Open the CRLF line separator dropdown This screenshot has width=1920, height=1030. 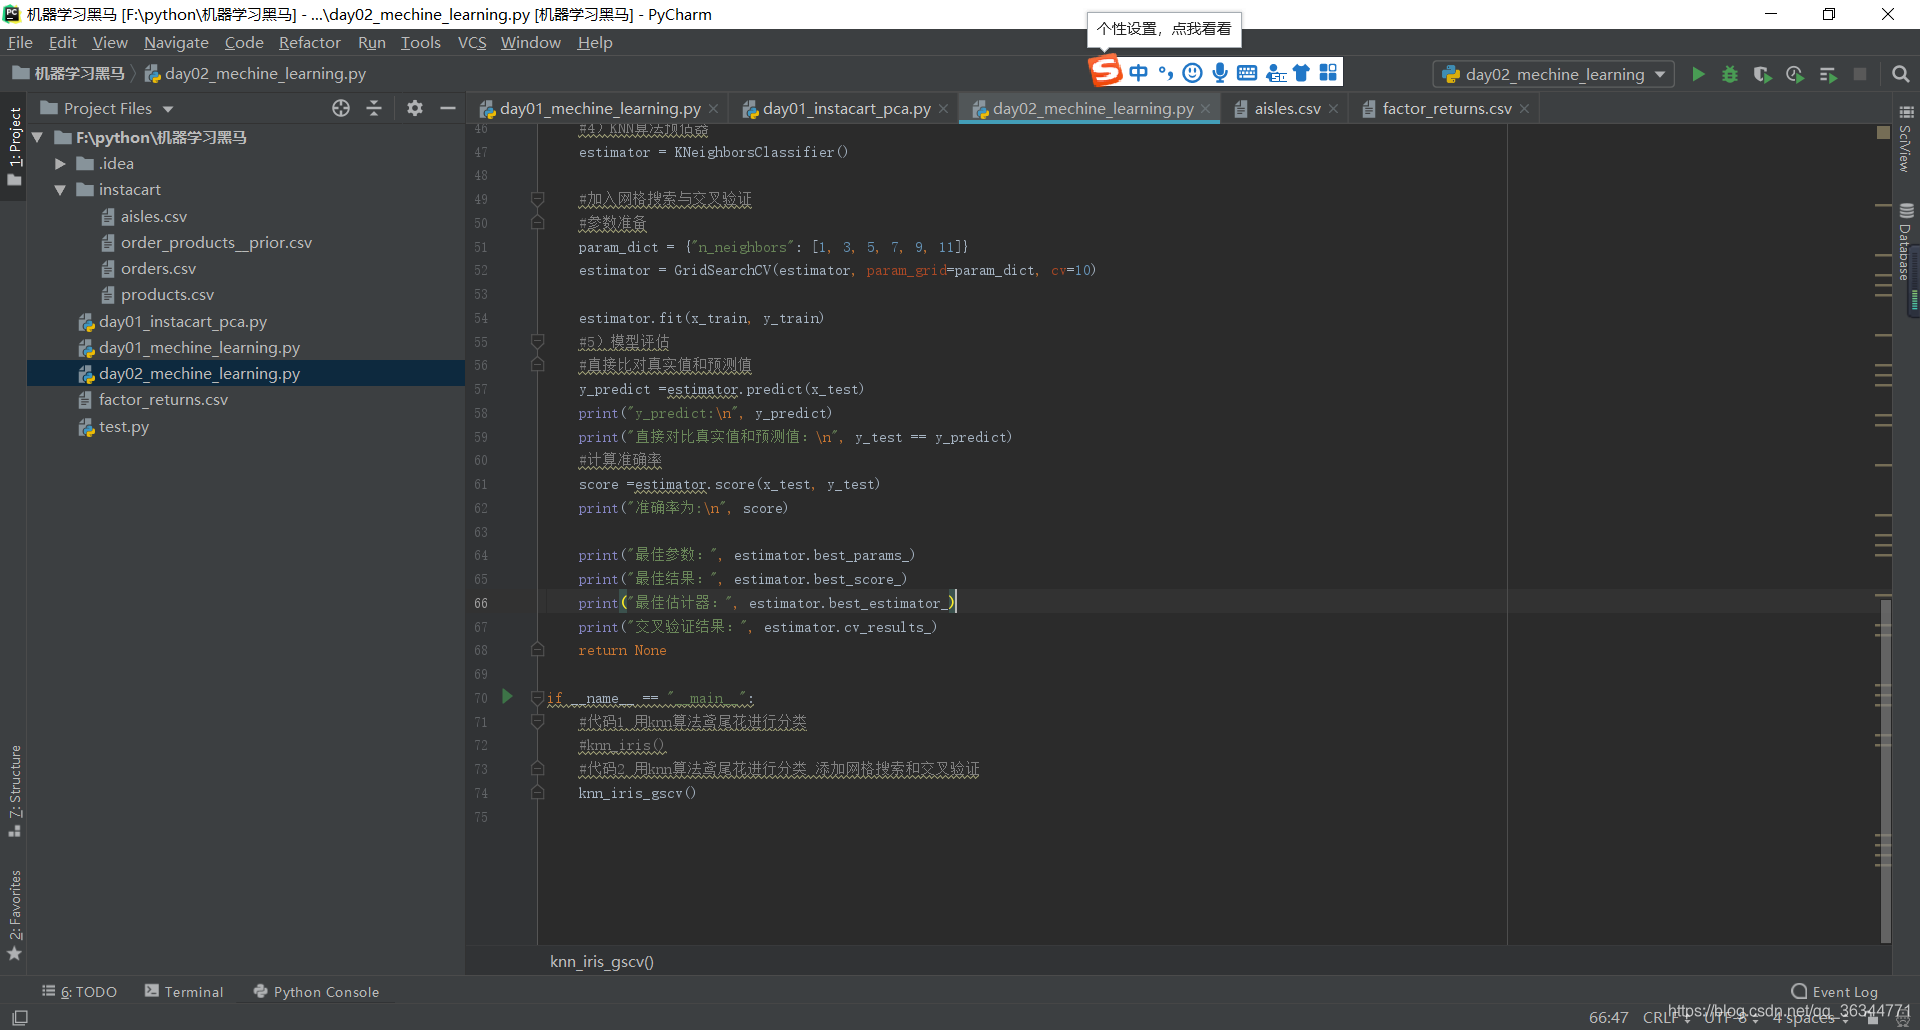click(x=1665, y=1018)
